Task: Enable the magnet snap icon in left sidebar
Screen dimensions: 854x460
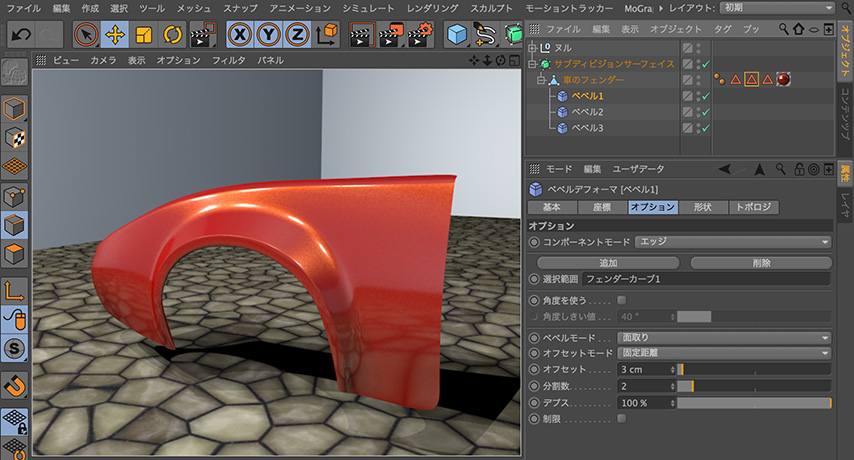Action: (x=15, y=385)
